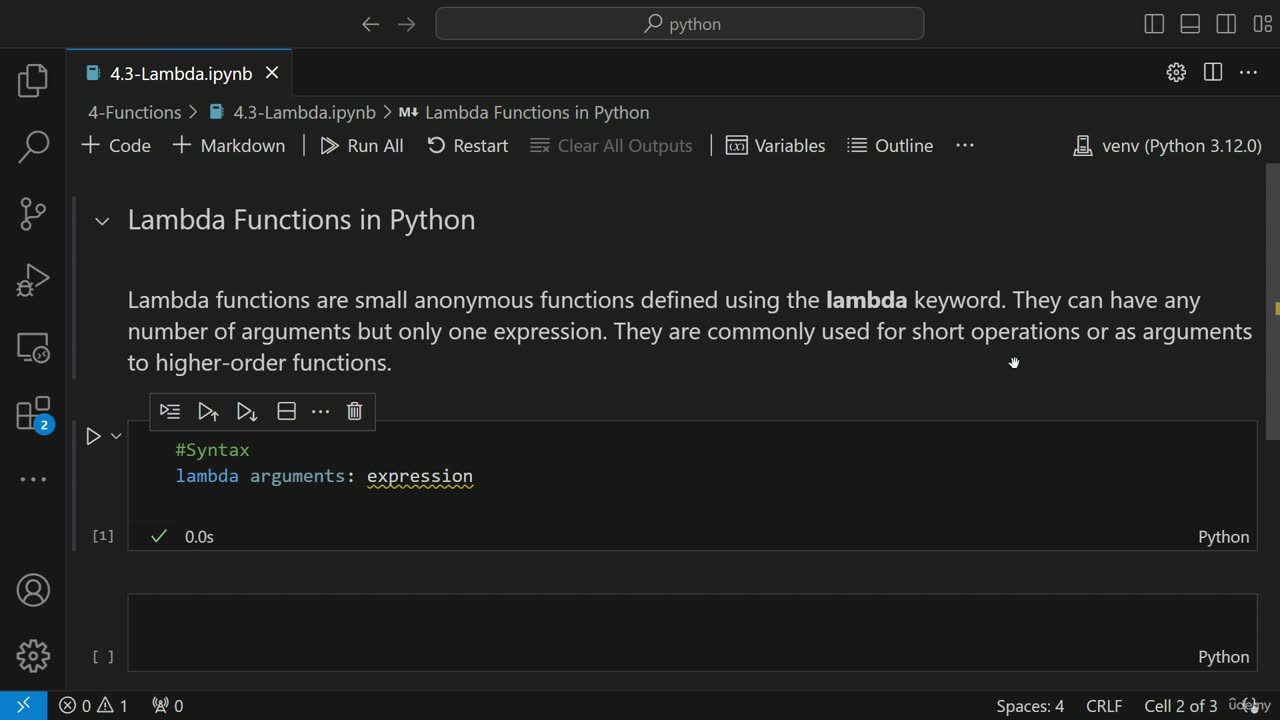Viewport: 1280px width, 720px height.
Task: Split the editor to the right
Action: (1213, 72)
